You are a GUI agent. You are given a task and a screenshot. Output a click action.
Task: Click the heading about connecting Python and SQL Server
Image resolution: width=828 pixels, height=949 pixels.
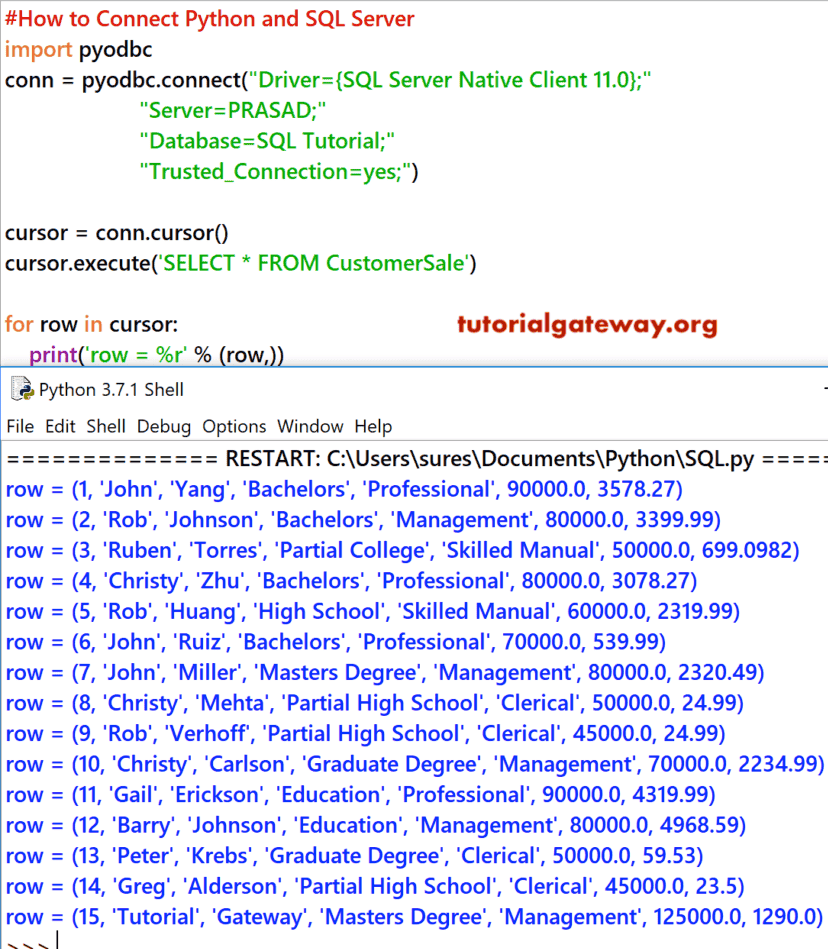(210, 18)
